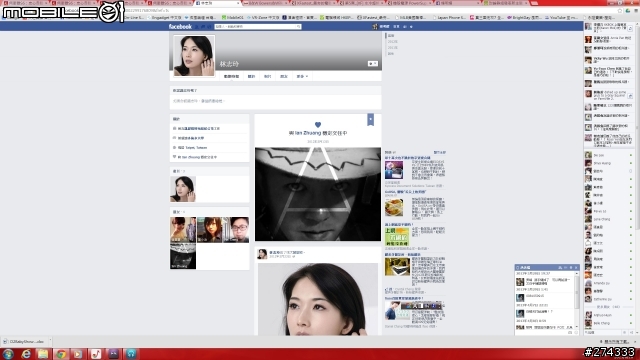
Task: Open Mobile01 bookmark
Action: [233, 18]
